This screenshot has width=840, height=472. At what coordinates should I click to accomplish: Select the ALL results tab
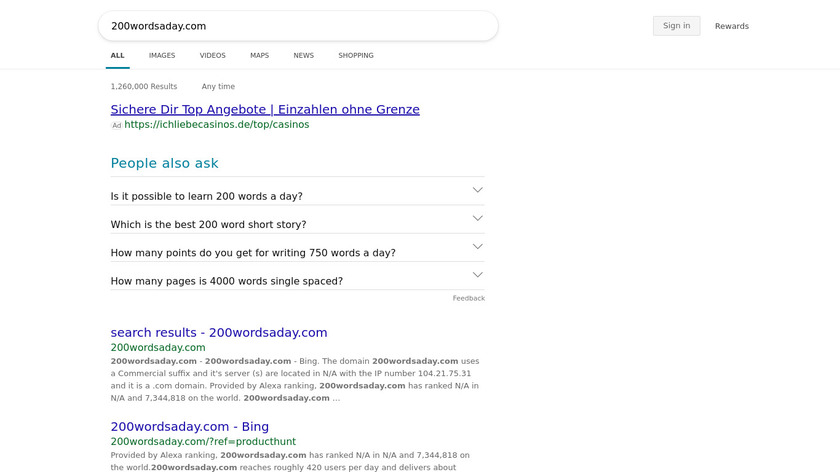click(118, 56)
